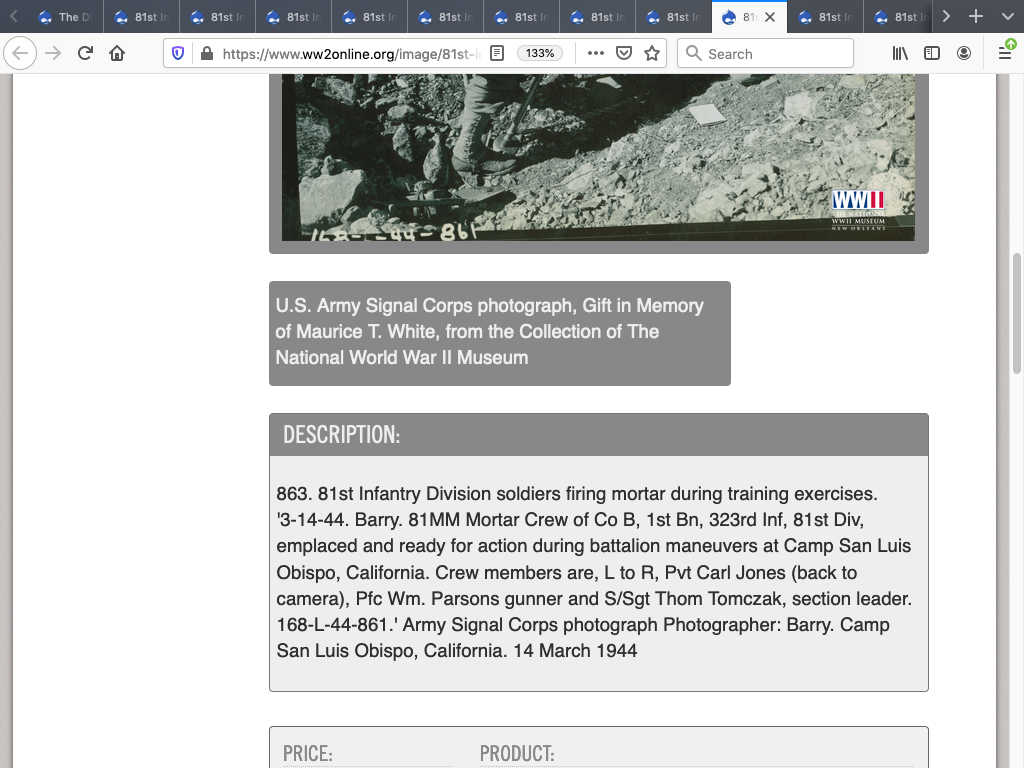The image size is (1024, 768).
Task: Click the browser Back button
Action: [x=22, y=54]
